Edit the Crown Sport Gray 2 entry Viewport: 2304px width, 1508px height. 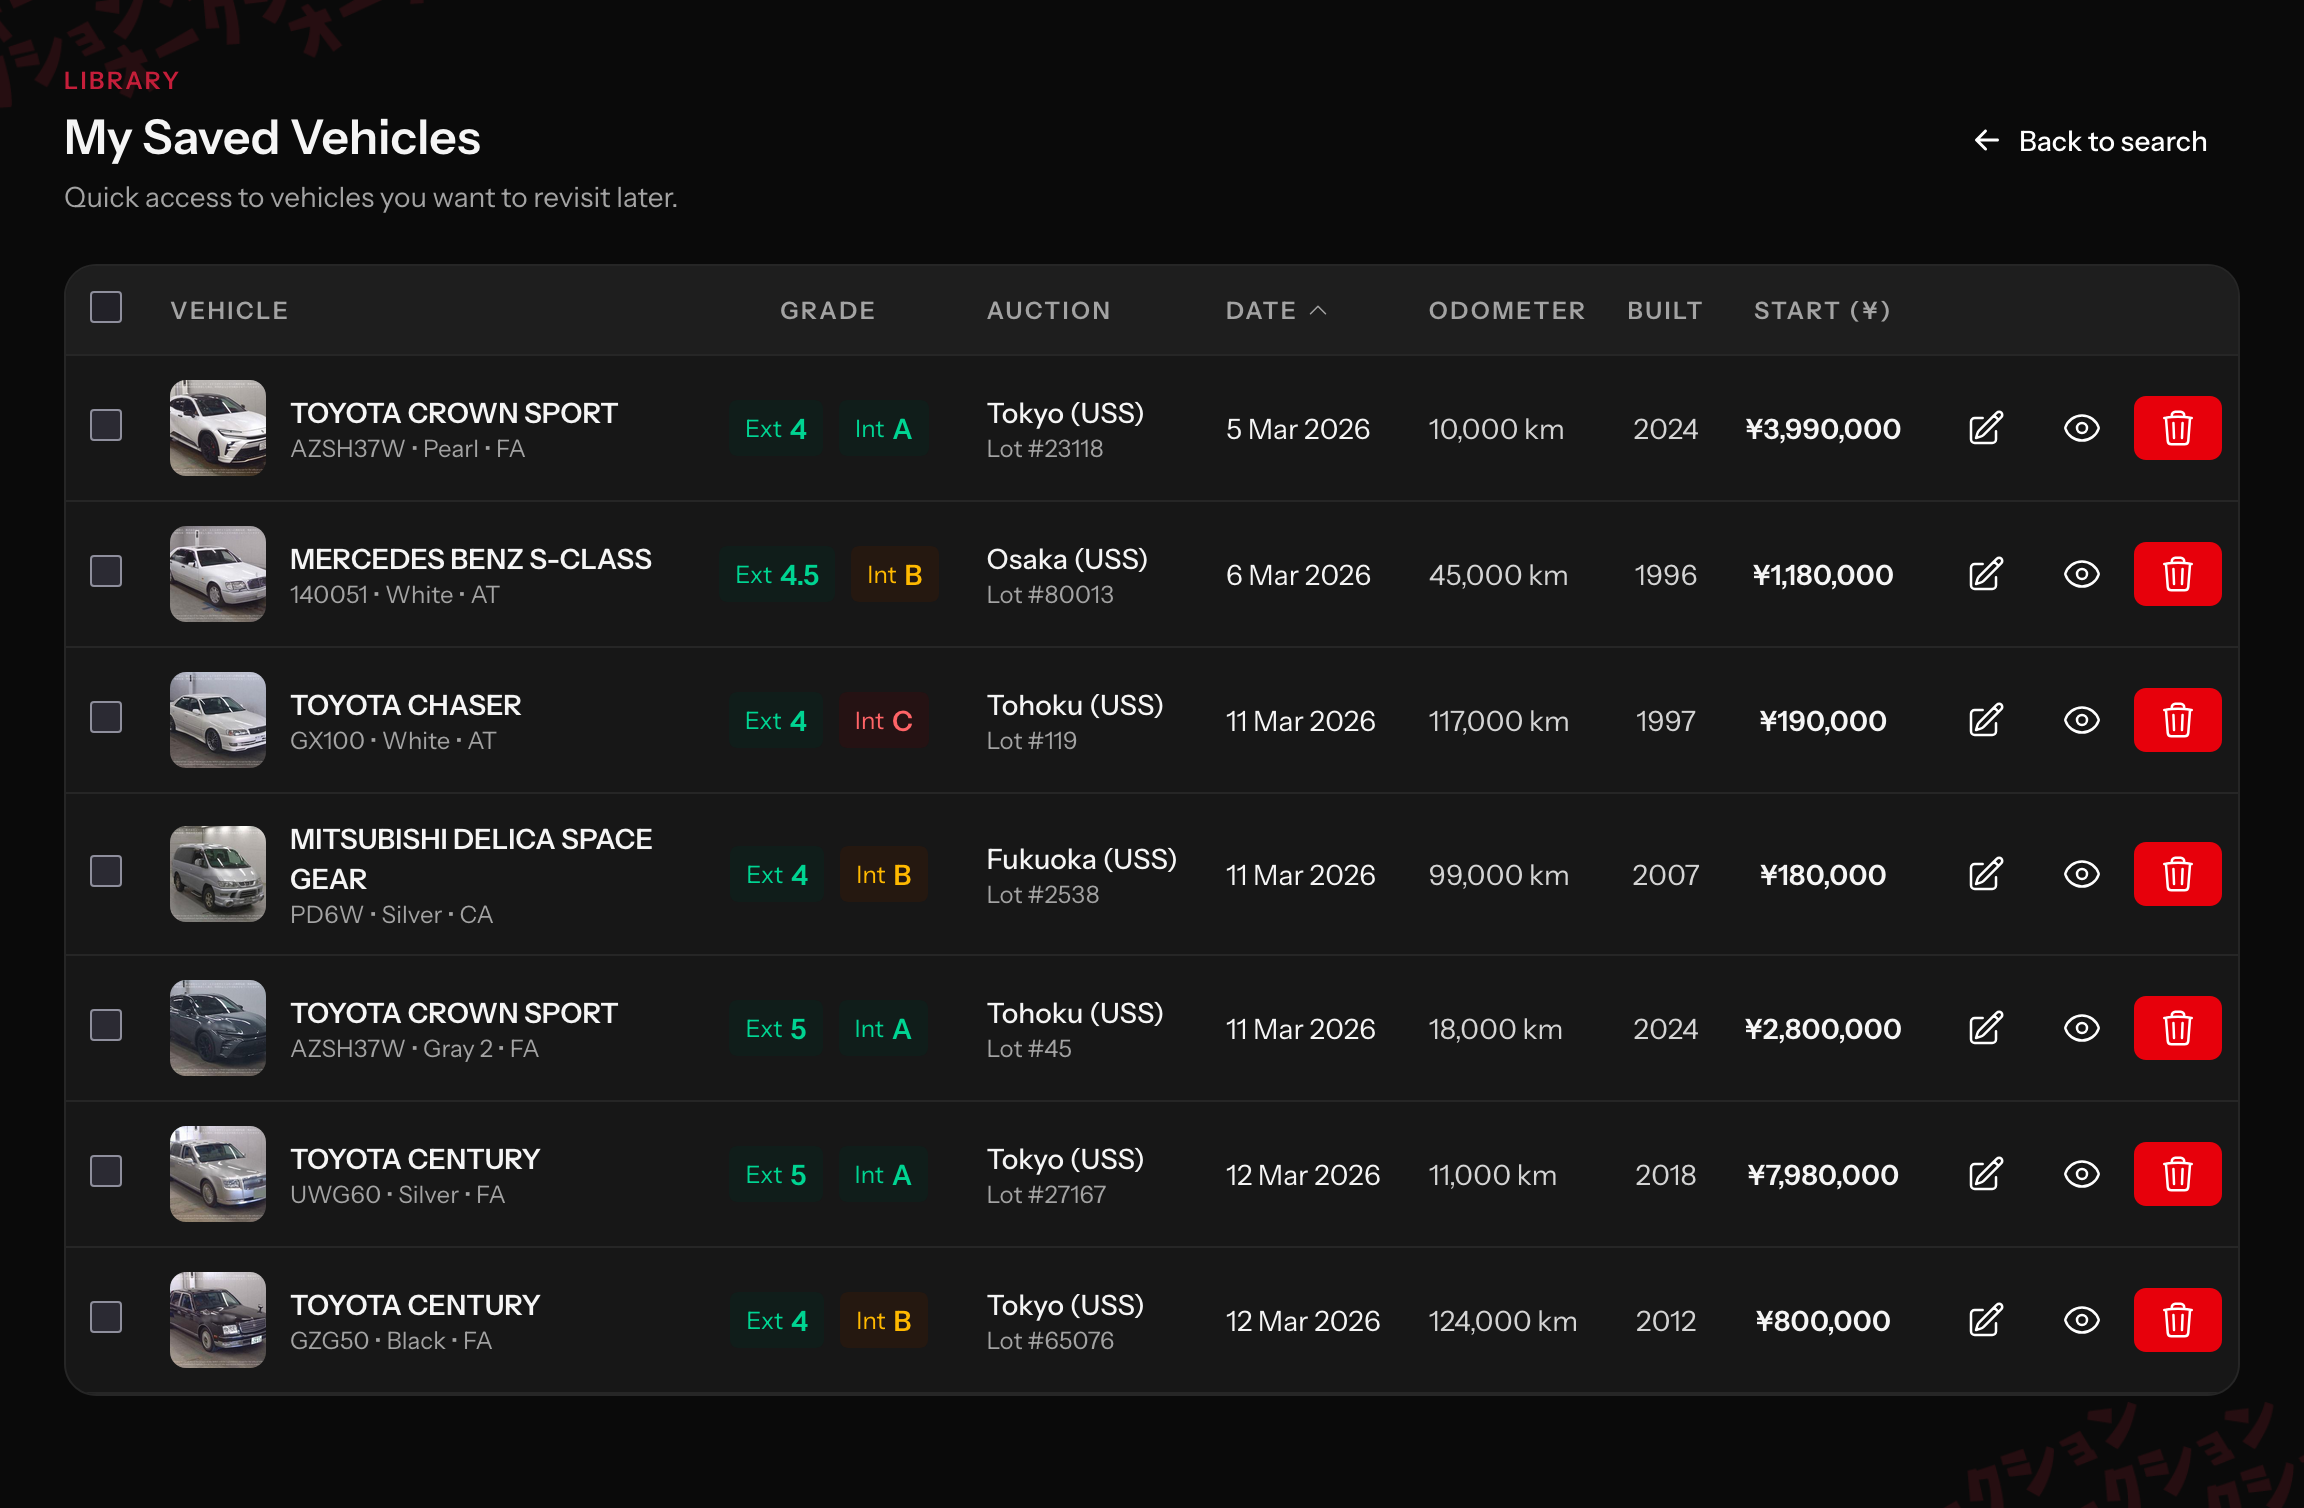click(1985, 1028)
